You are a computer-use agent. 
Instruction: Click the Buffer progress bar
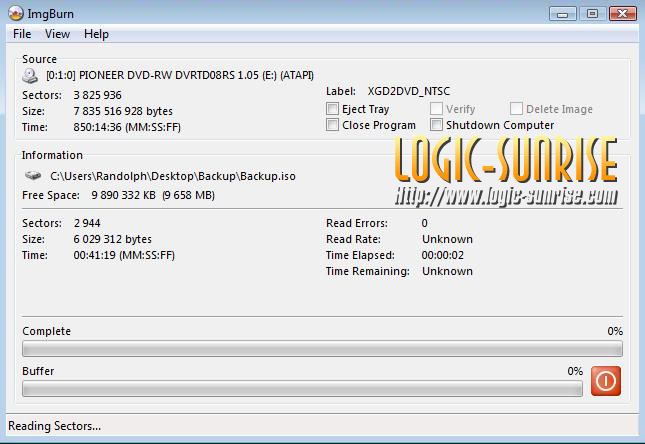[x=302, y=388]
